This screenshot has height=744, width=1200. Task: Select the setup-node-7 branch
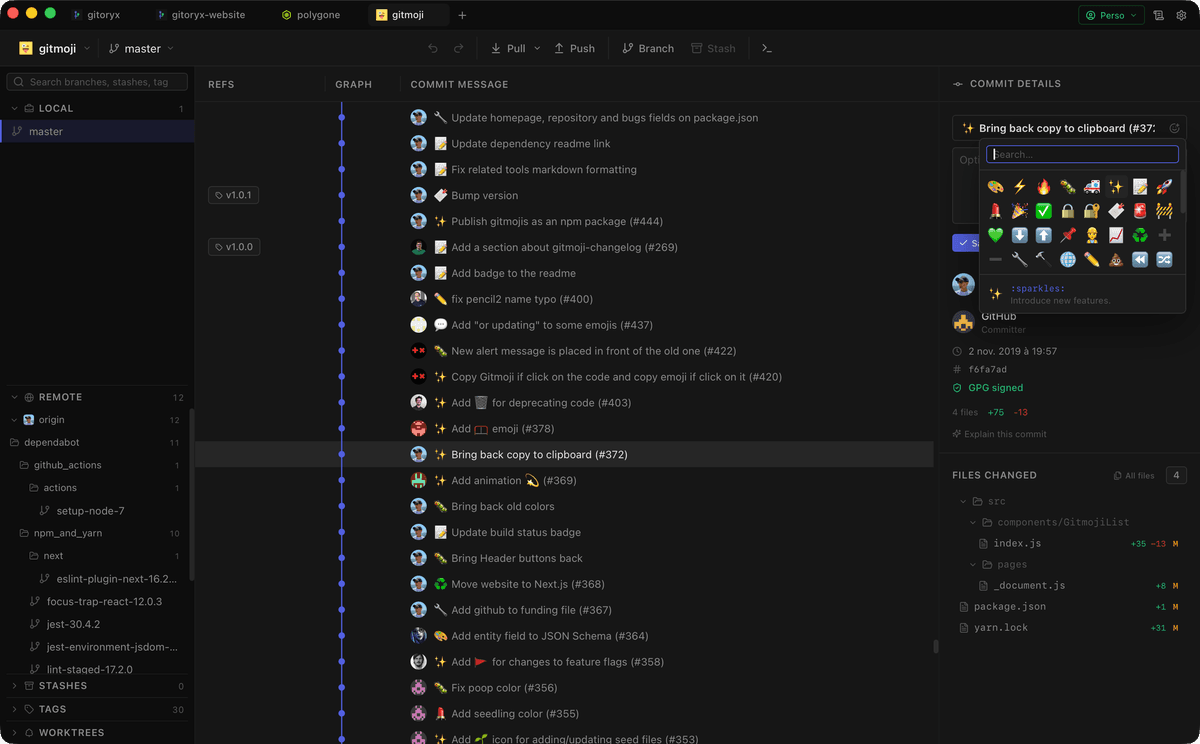pyautogui.click(x=90, y=511)
